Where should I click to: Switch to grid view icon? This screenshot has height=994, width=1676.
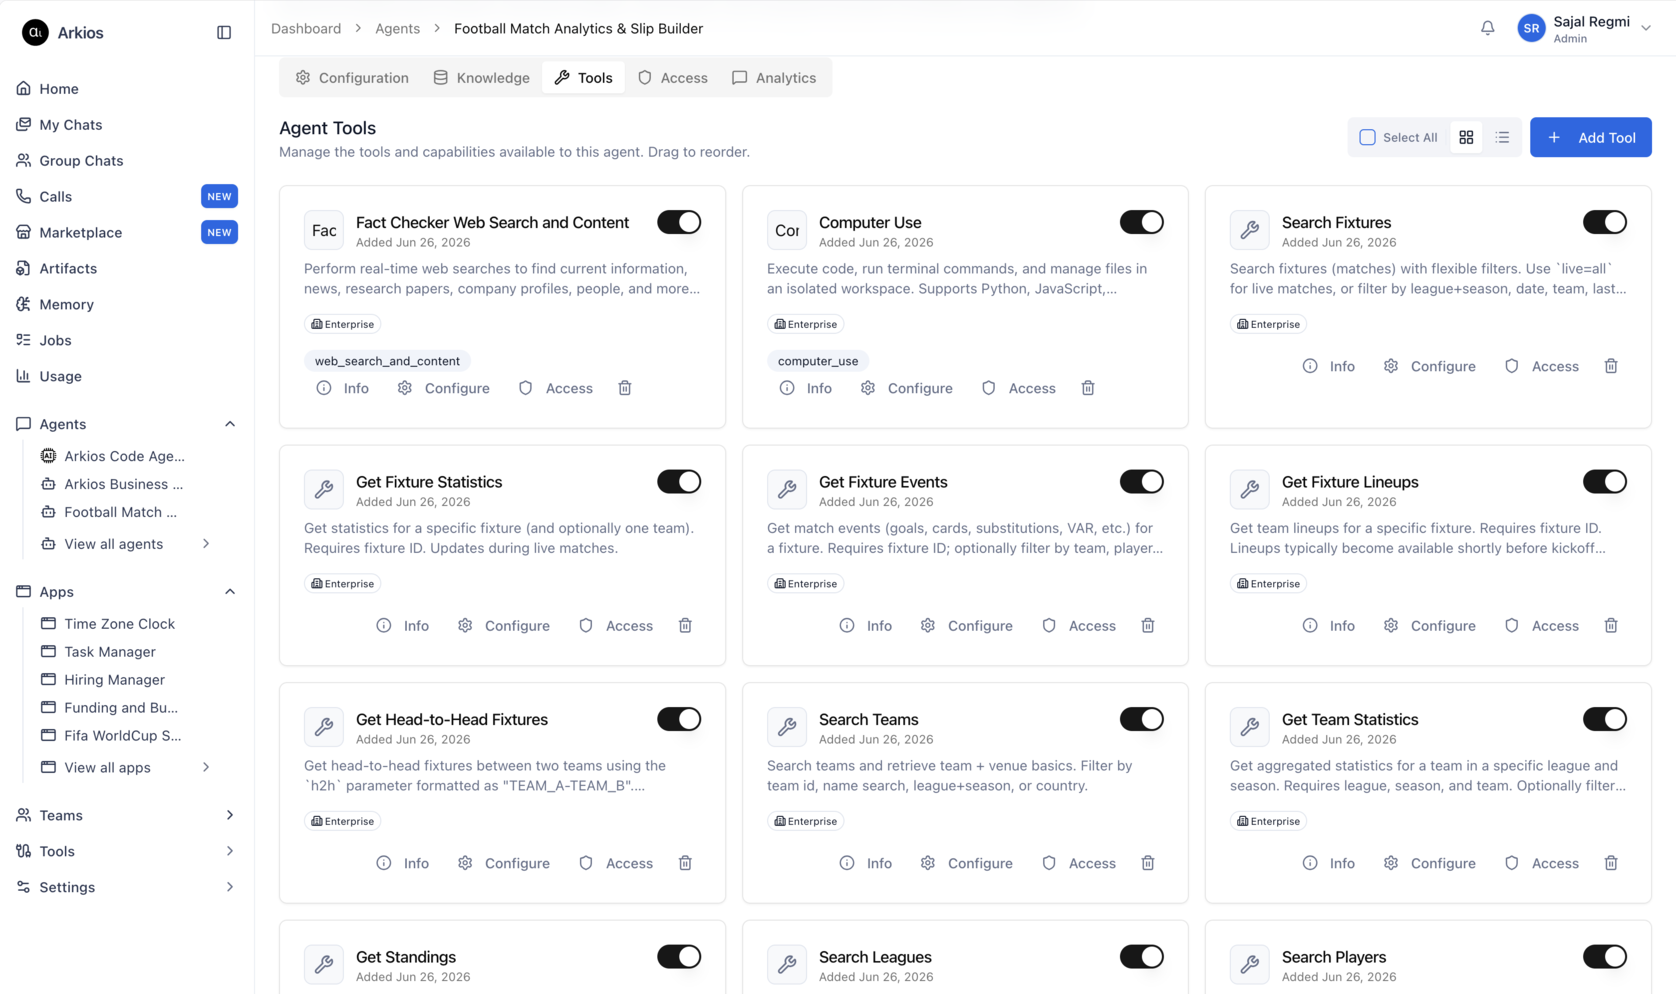[1466, 138]
